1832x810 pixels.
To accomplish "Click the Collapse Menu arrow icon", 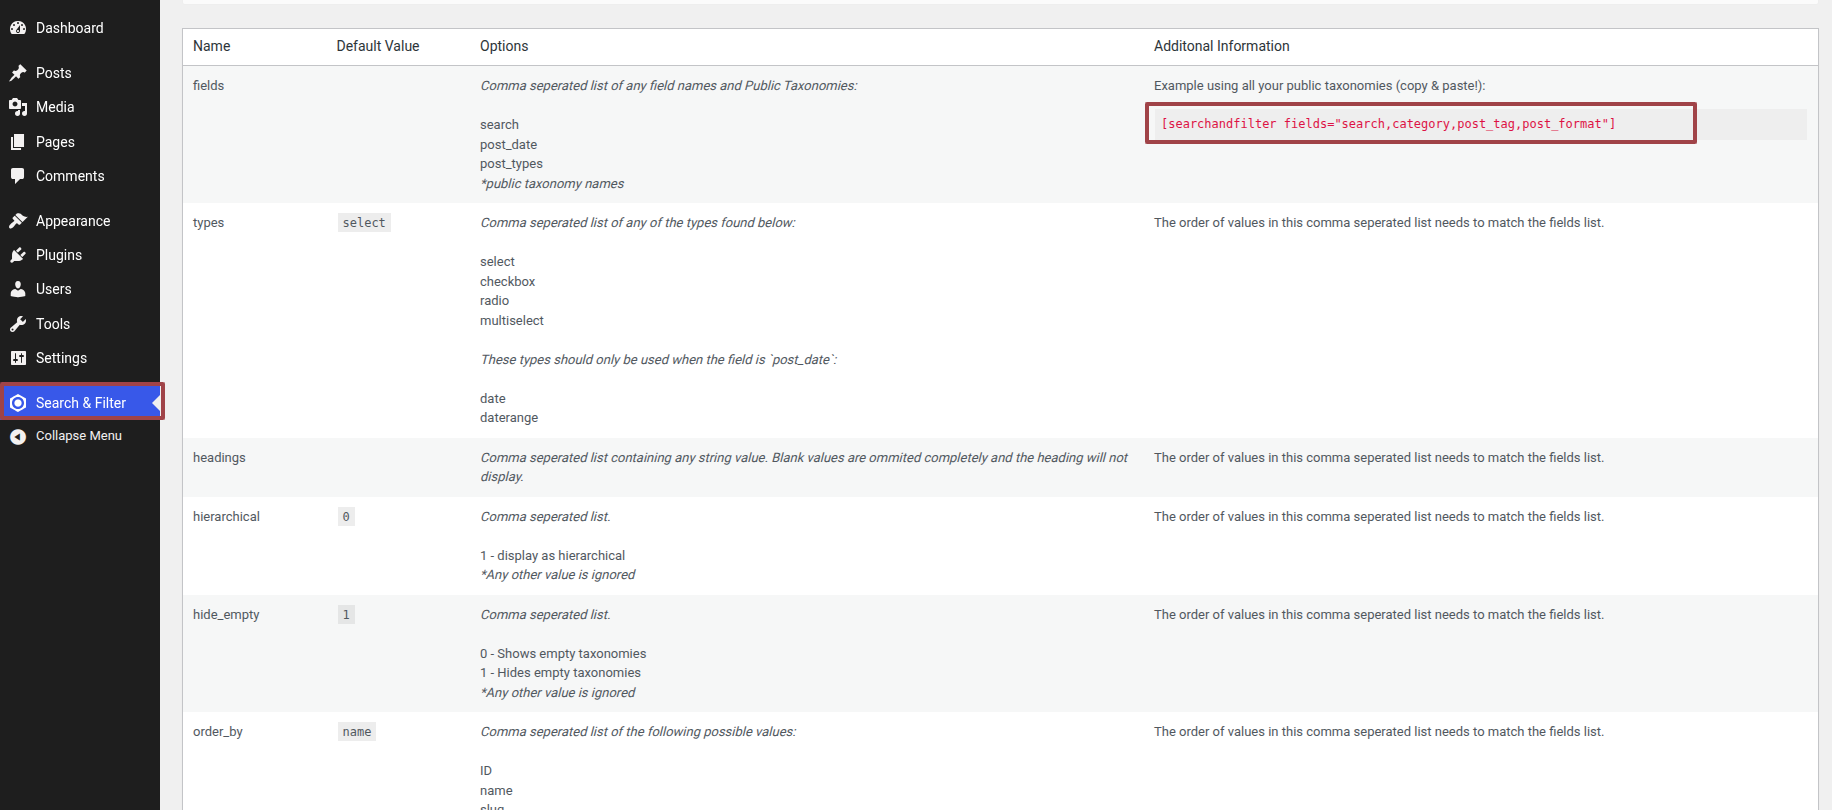I will (18, 436).
